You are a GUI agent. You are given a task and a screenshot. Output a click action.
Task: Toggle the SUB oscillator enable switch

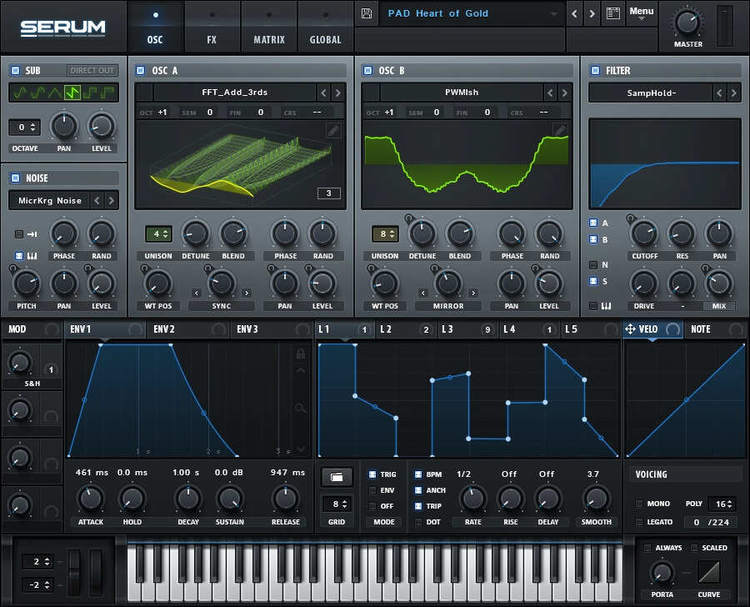[15, 70]
